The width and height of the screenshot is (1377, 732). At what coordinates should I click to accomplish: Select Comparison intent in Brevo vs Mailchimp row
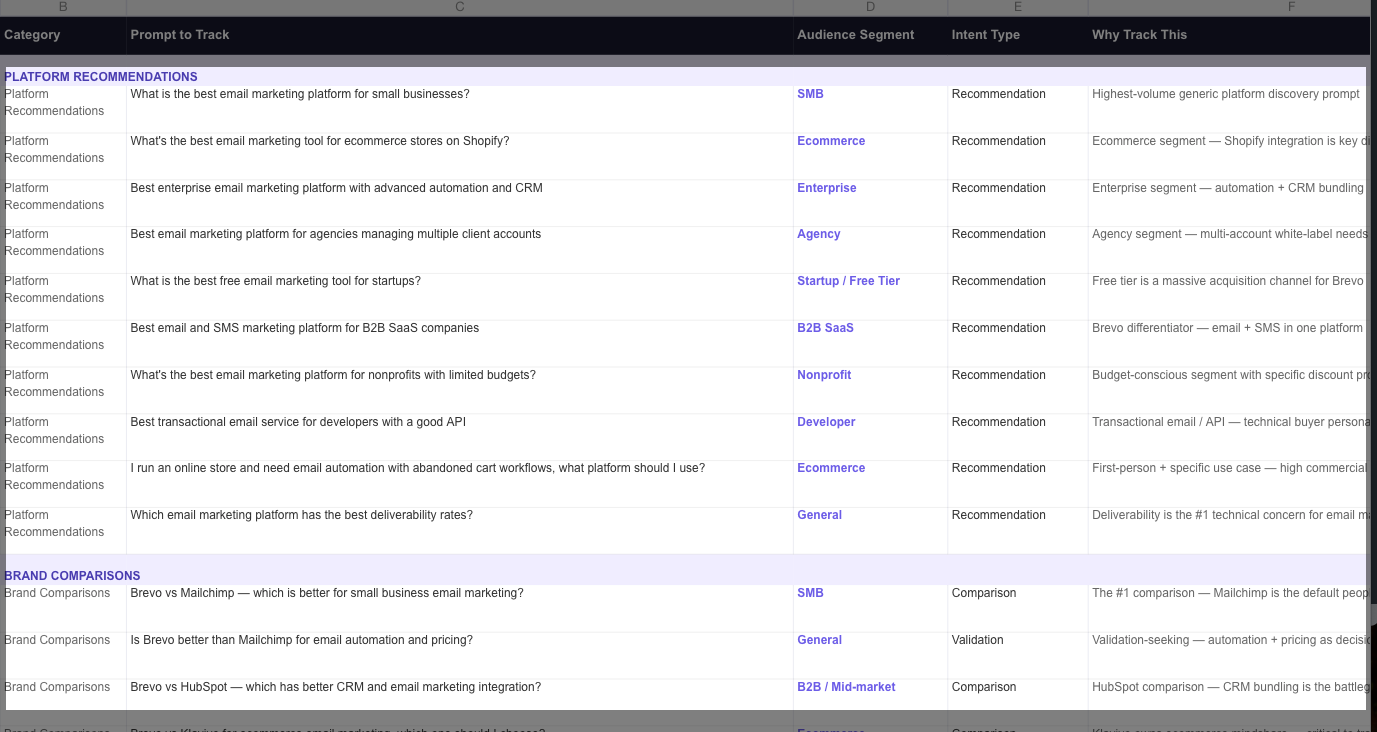[1018, 609]
